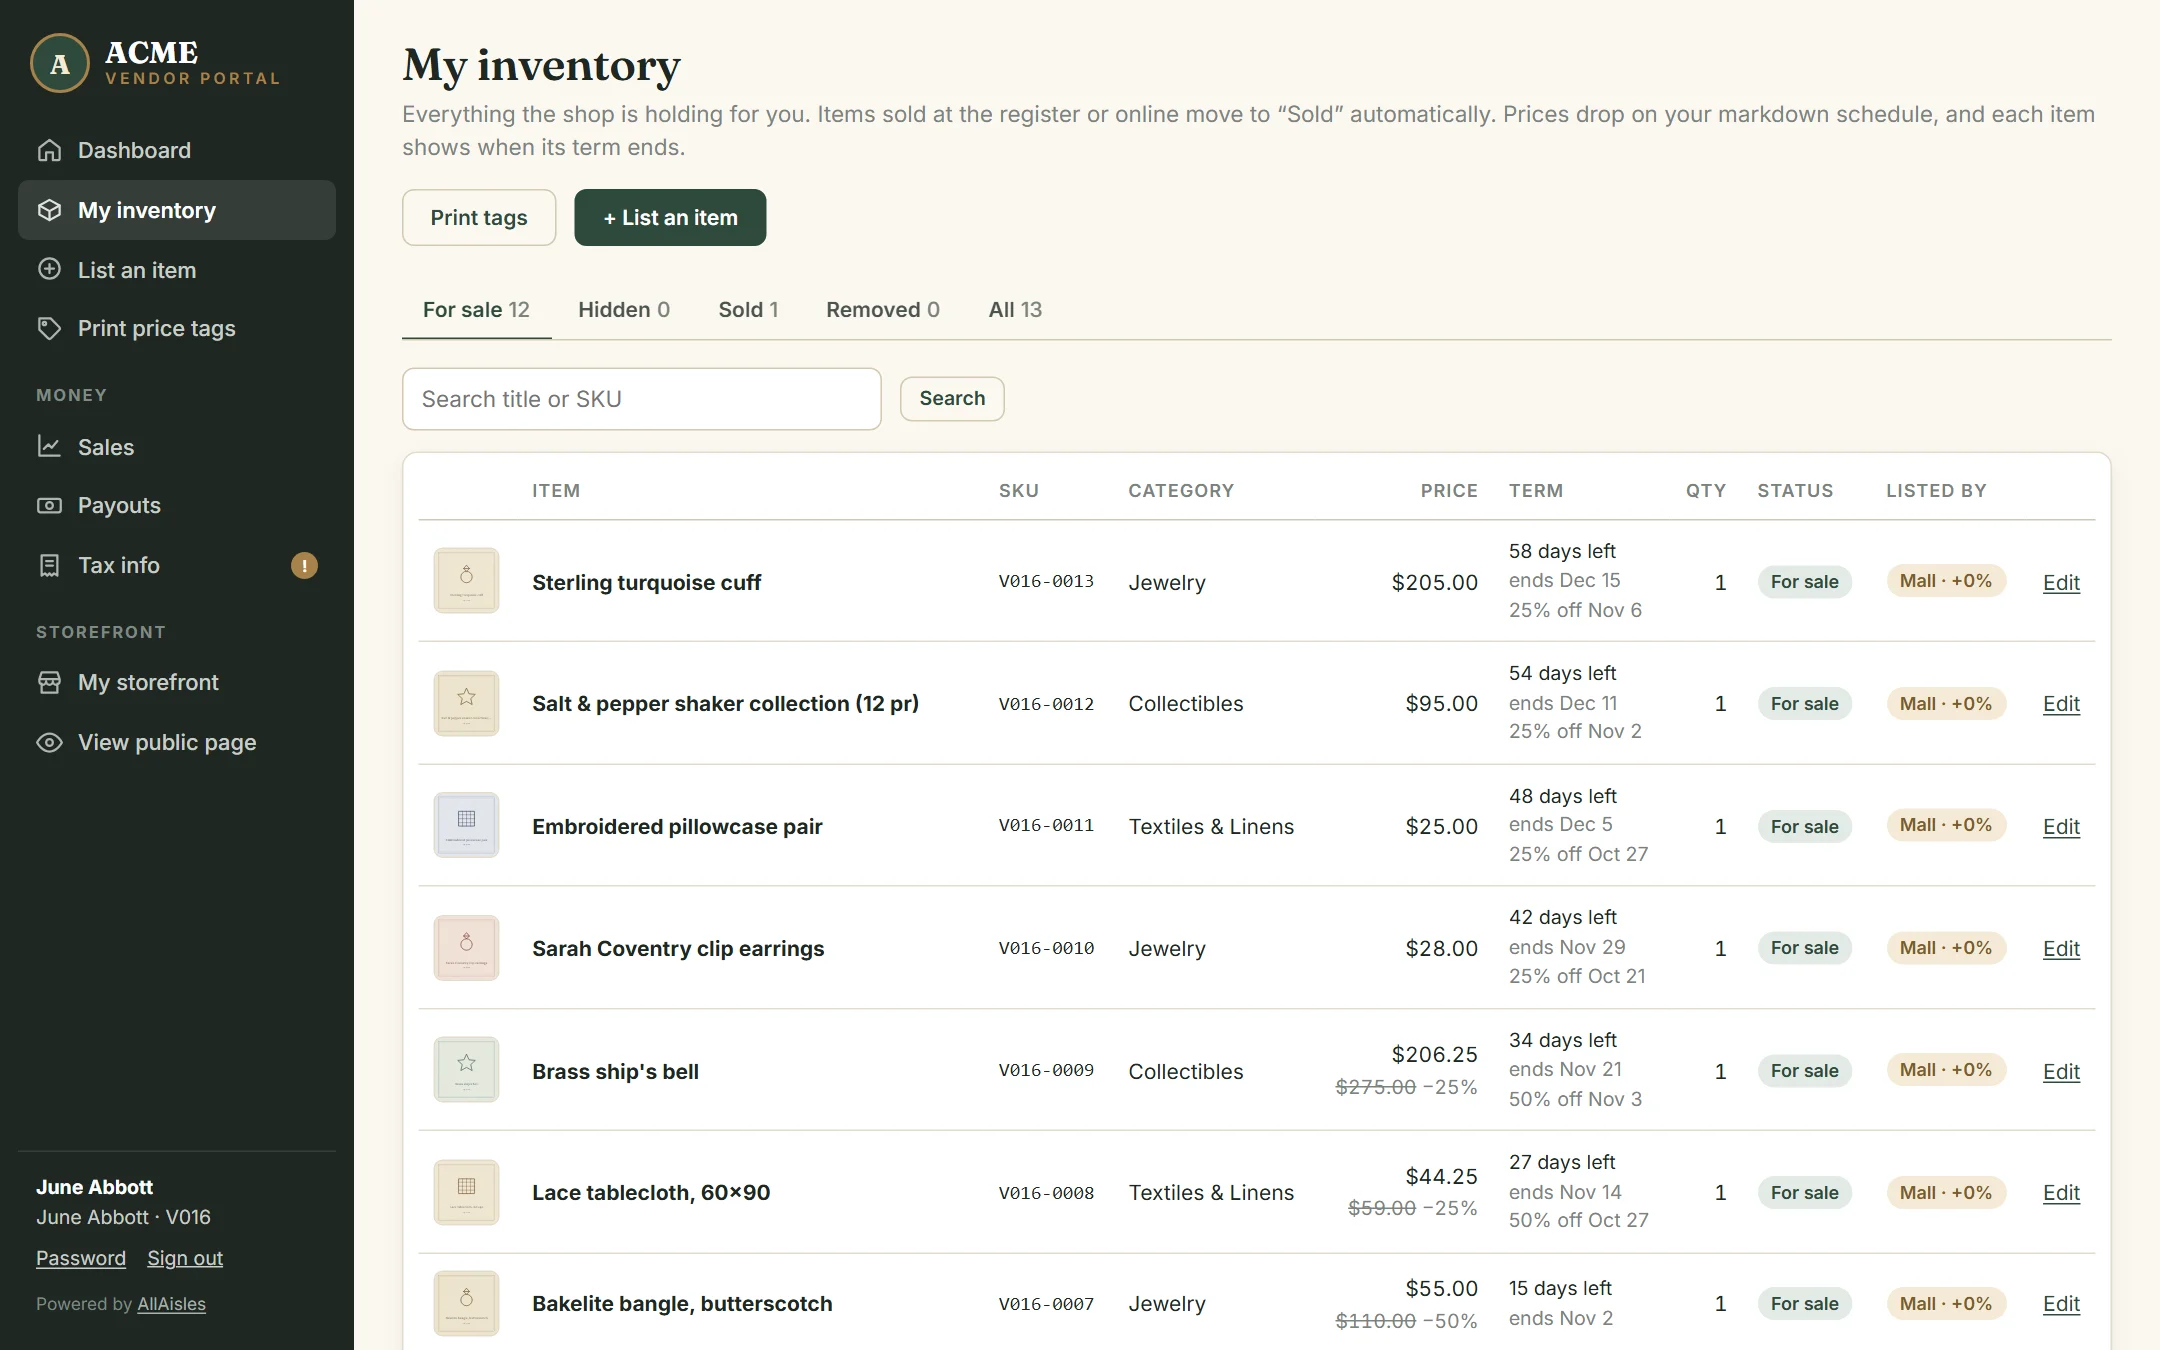The height and width of the screenshot is (1350, 2160).
Task: Click the Sarah Coventry clip earrings title
Action: [x=678, y=948]
